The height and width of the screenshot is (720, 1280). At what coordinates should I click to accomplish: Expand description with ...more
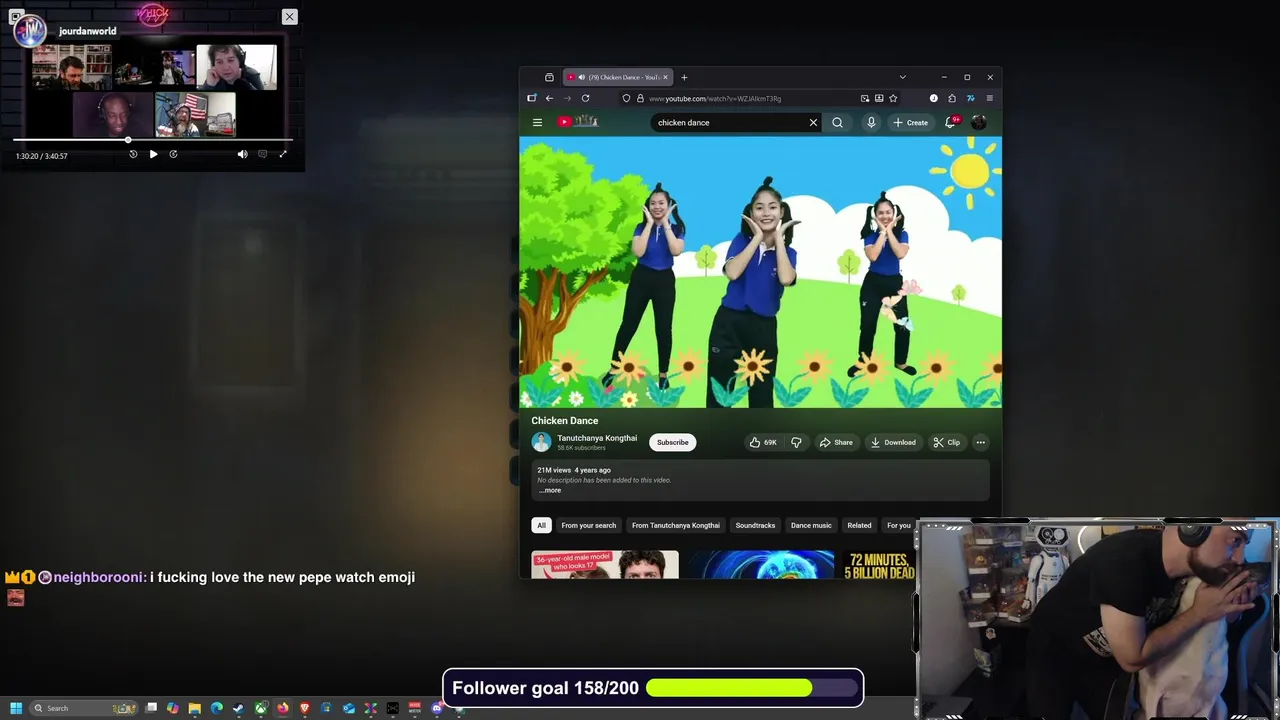[x=550, y=490]
